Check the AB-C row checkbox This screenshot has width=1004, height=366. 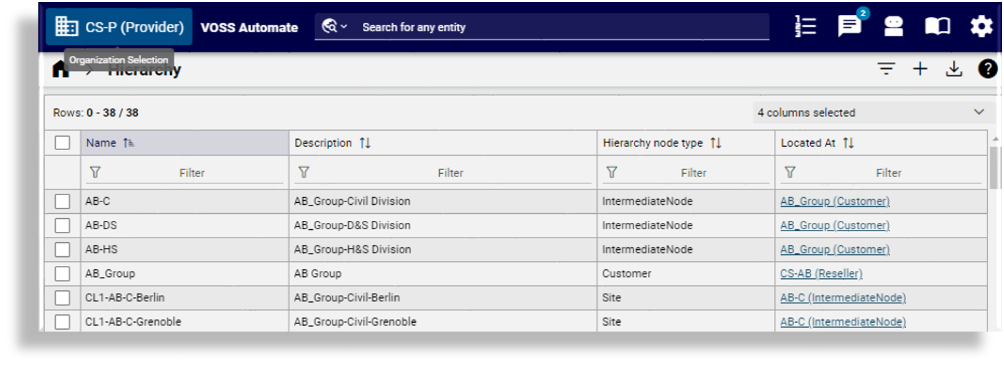pos(63,202)
